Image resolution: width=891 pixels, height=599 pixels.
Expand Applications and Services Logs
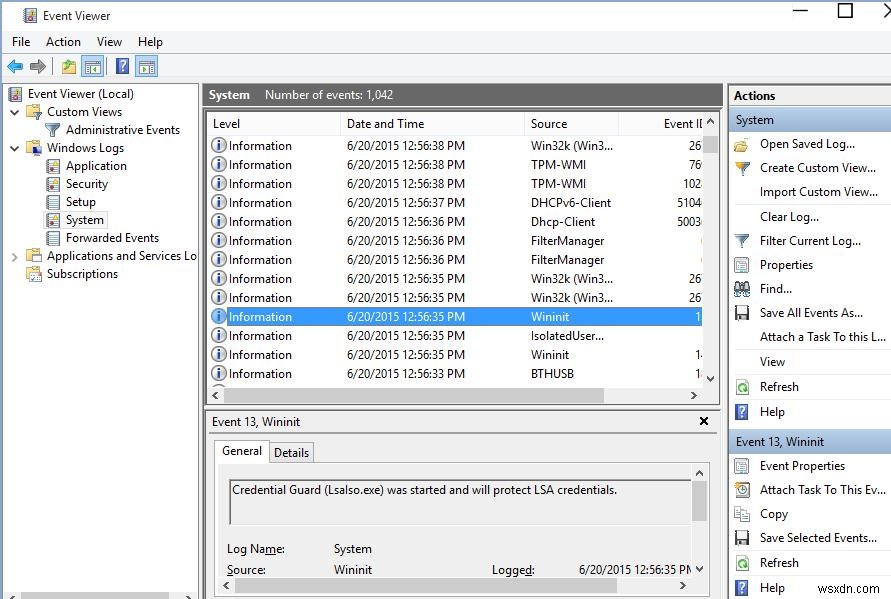(12, 255)
